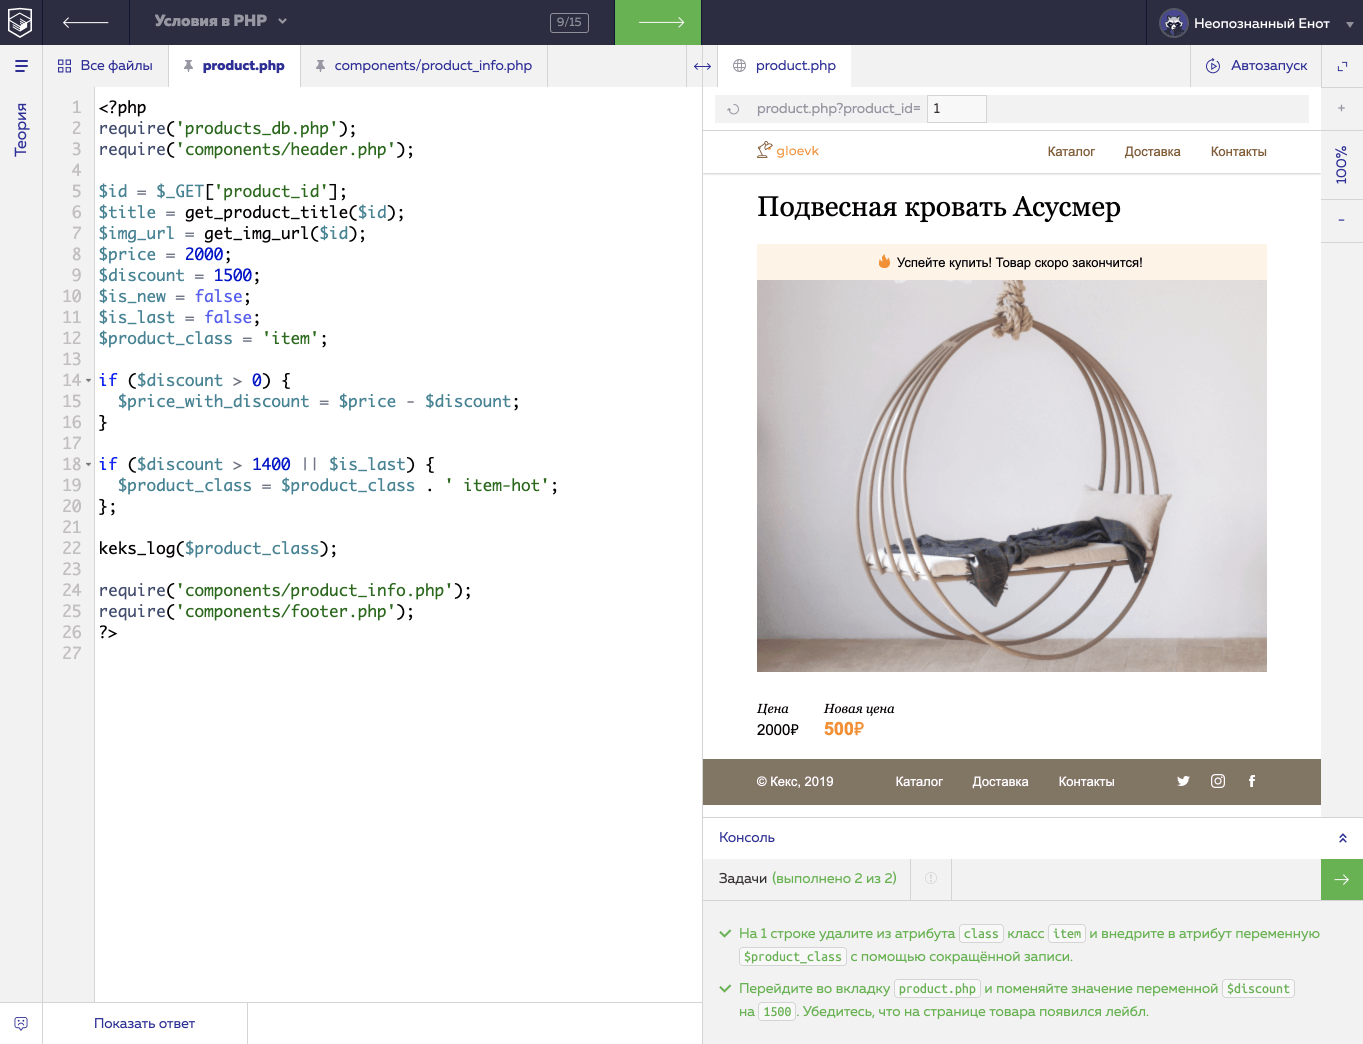Click the Показать ответ button

click(144, 1023)
